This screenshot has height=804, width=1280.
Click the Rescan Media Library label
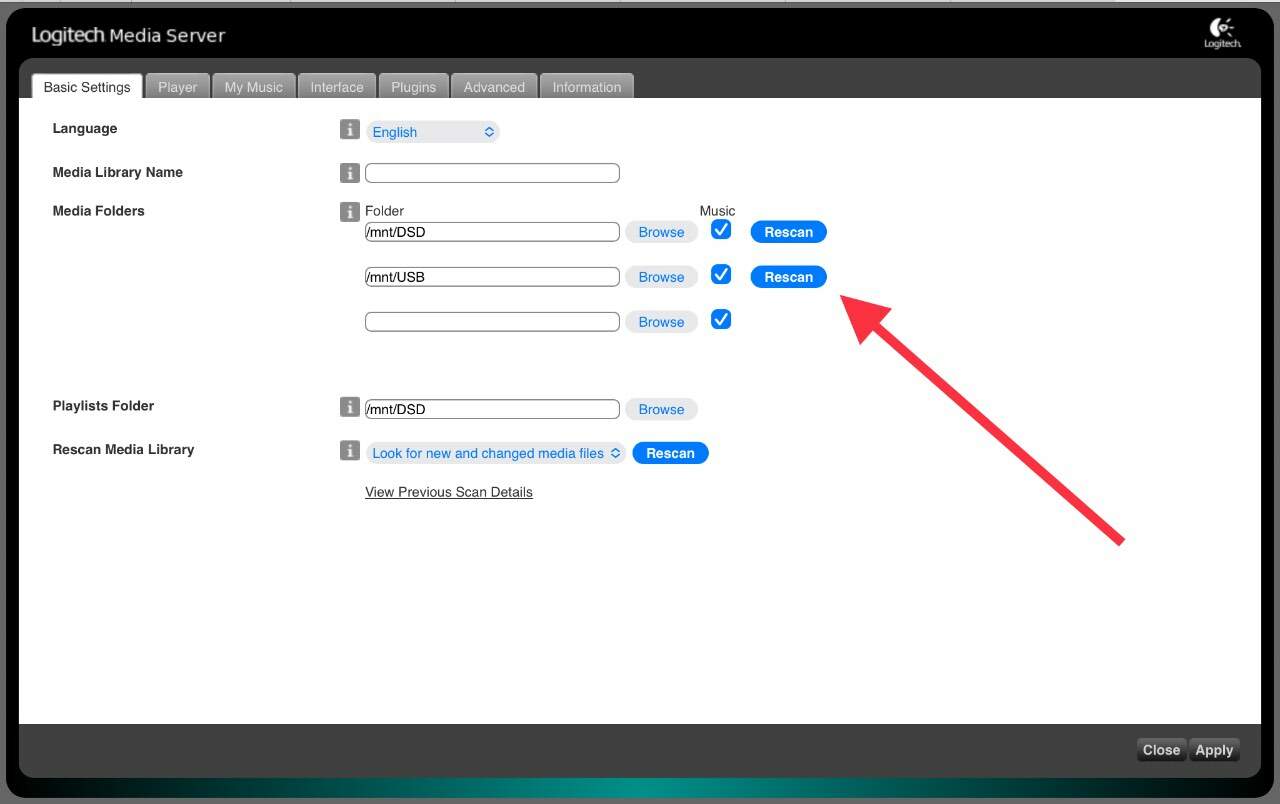(x=123, y=450)
